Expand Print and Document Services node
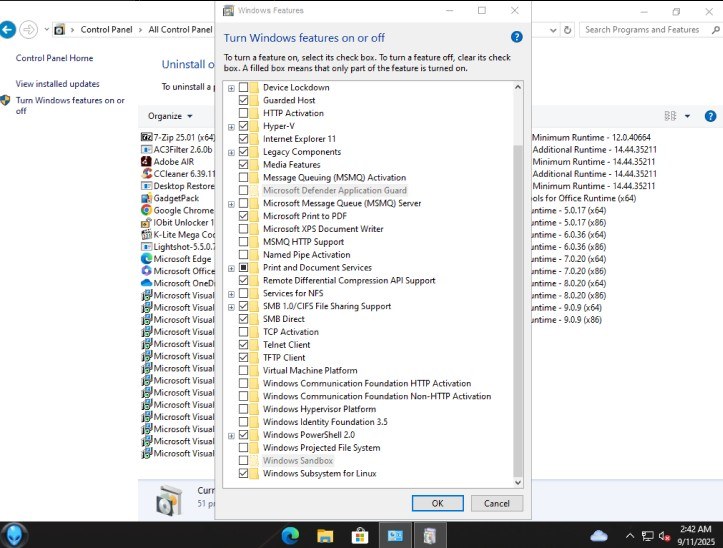The width and height of the screenshot is (723, 548). pyautogui.click(x=231, y=268)
